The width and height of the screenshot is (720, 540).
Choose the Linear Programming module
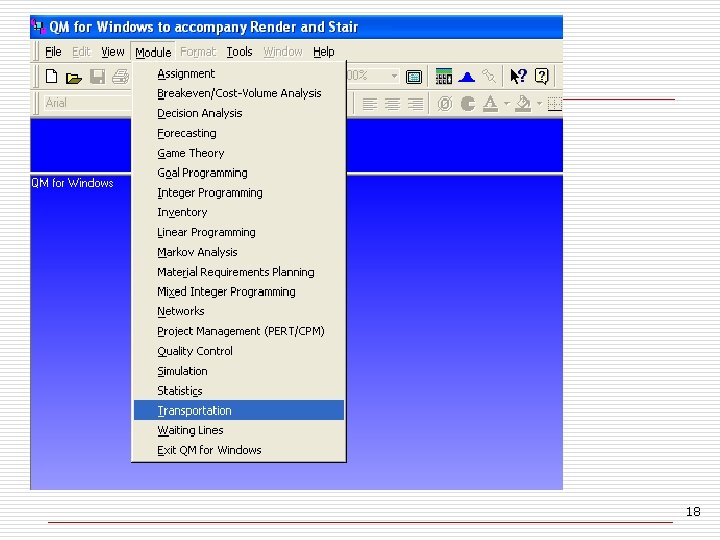click(239, 232)
